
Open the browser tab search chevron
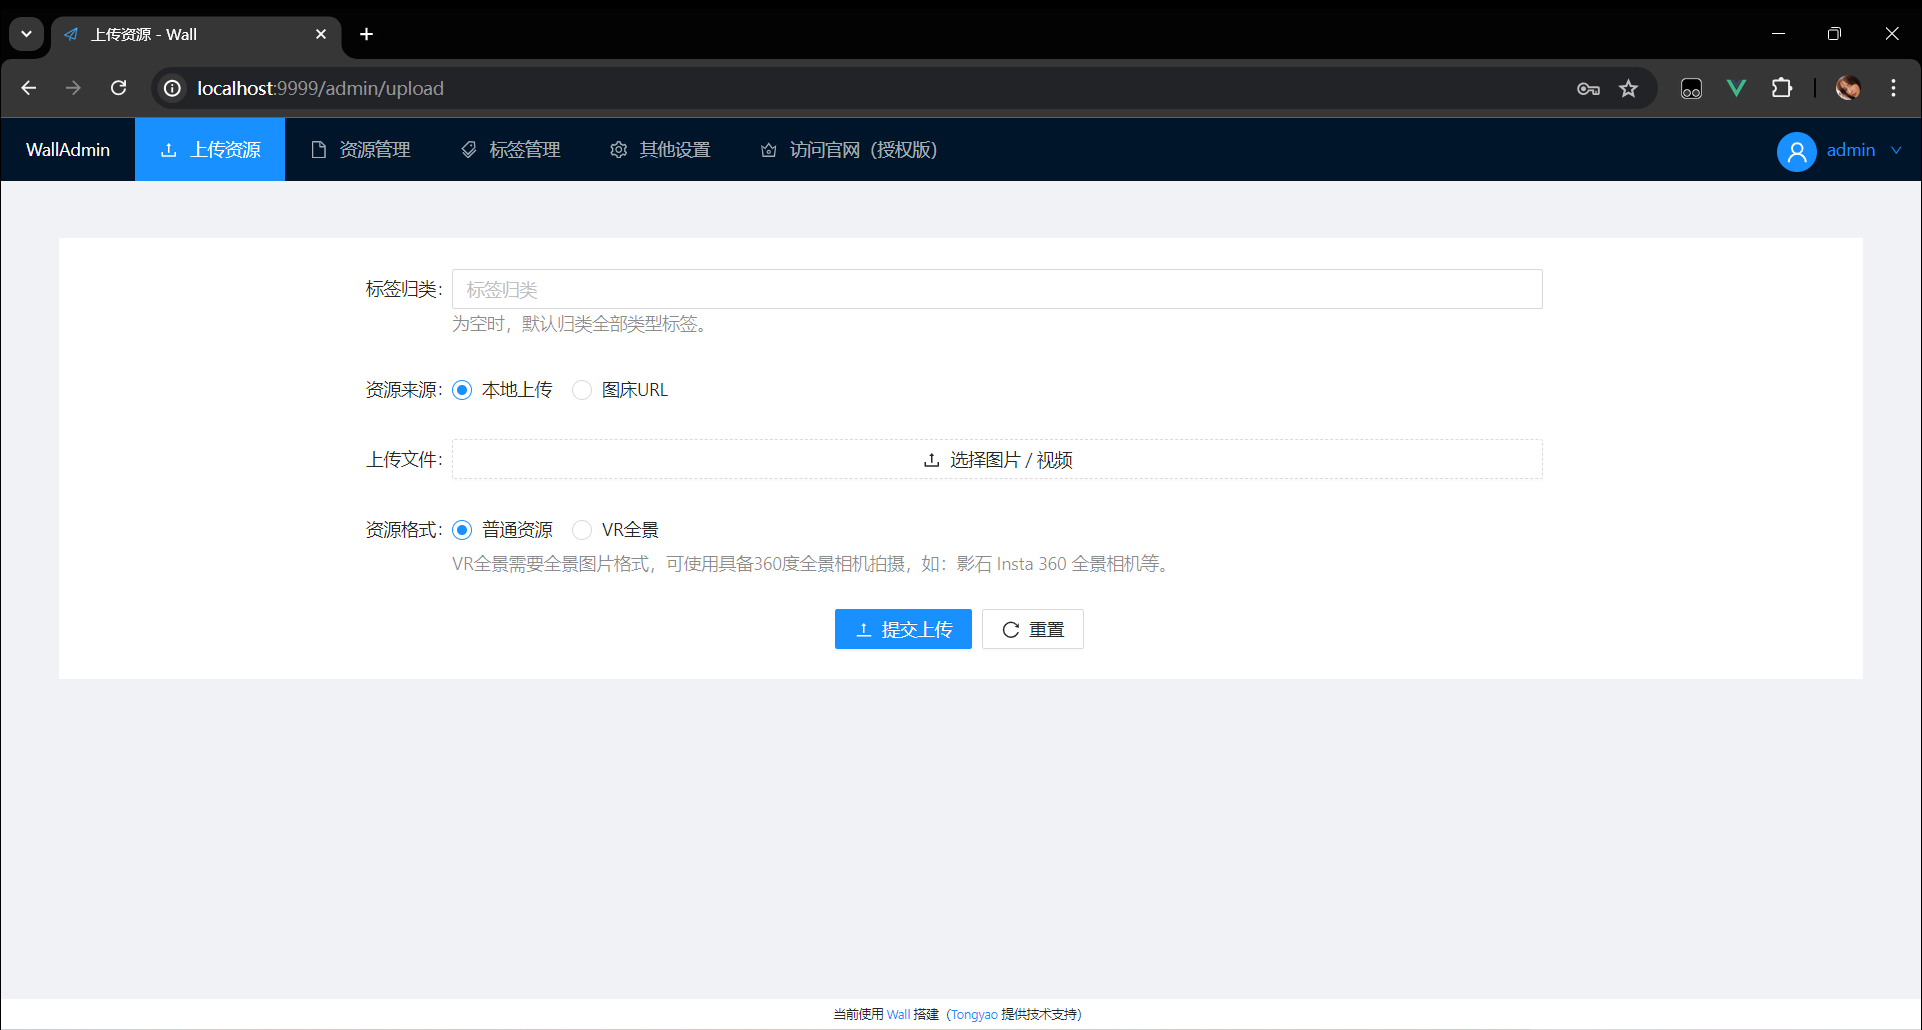tap(26, 33)
